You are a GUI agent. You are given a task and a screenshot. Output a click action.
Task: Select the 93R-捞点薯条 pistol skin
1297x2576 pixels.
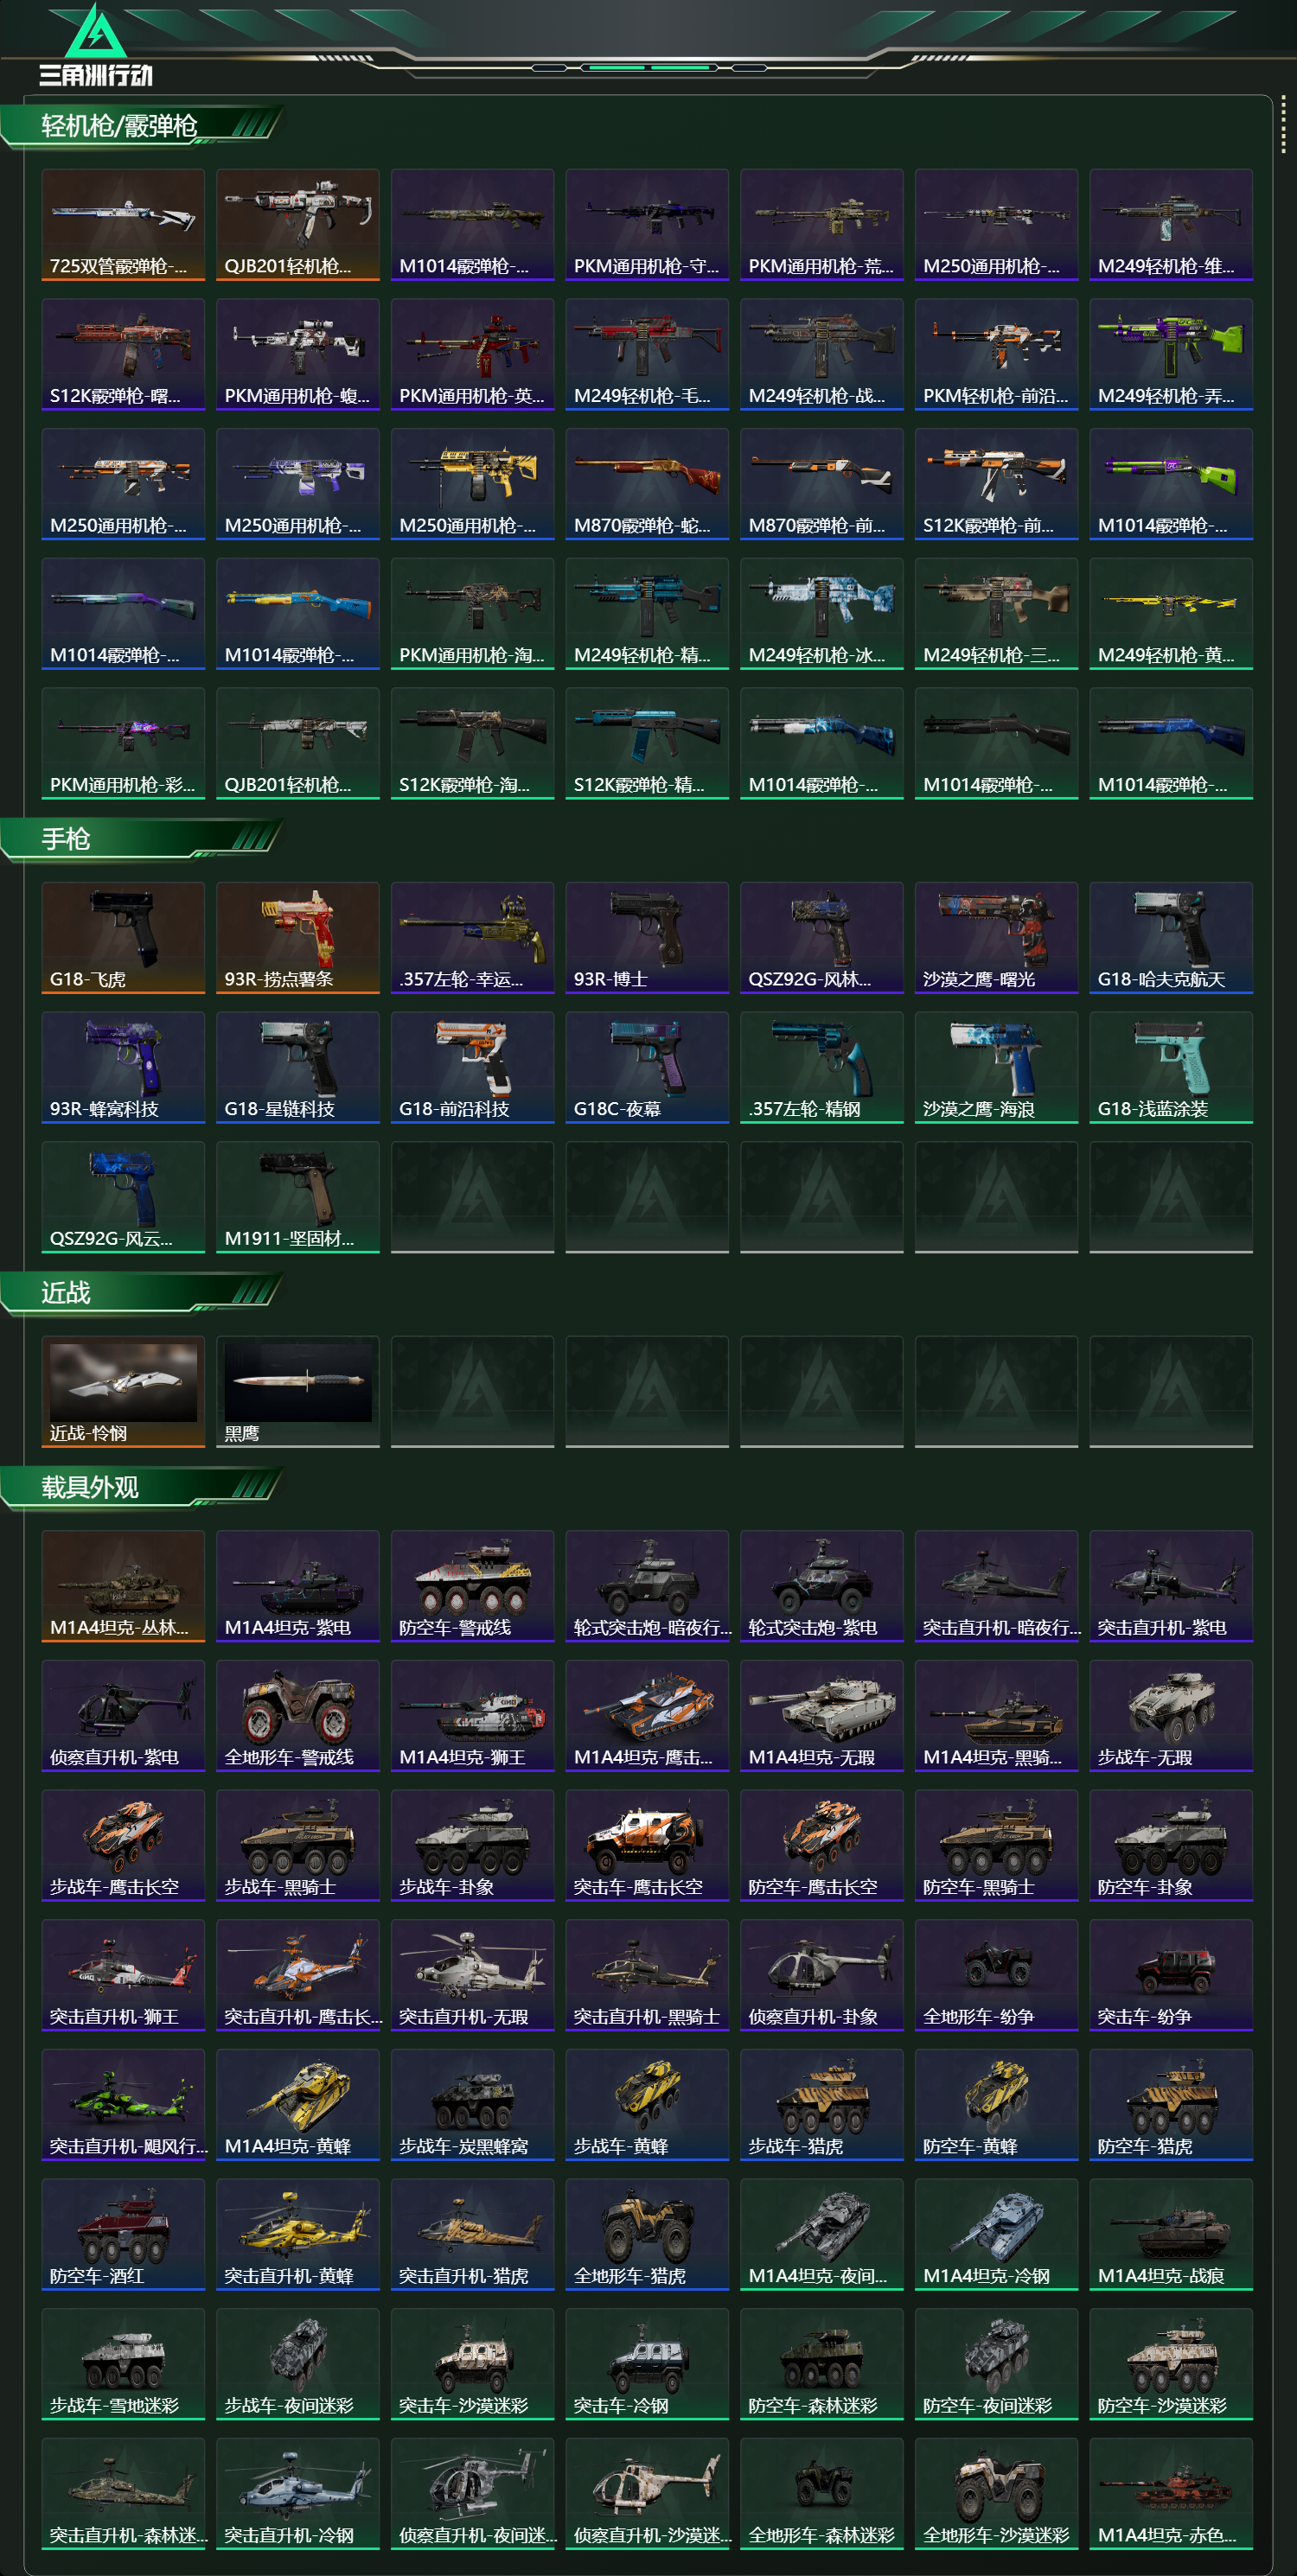point(298,938)
